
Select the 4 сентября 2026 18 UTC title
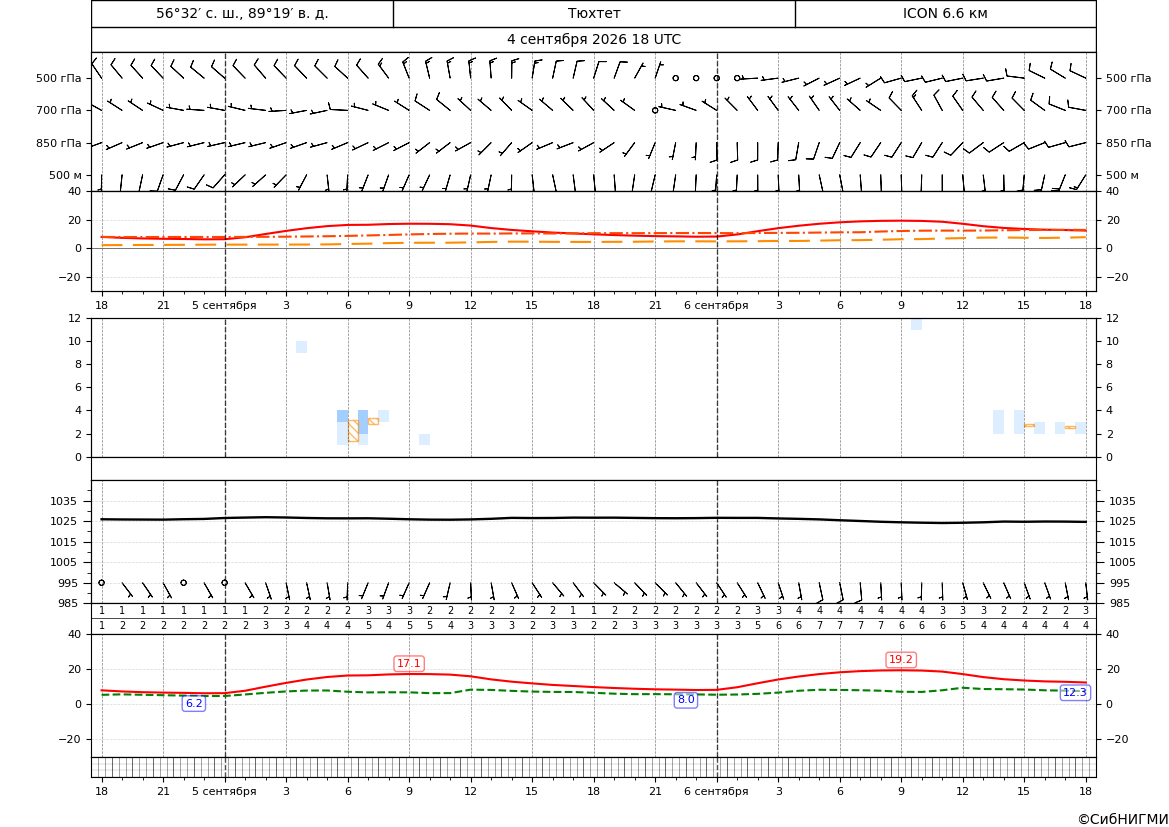click(594, 40)
